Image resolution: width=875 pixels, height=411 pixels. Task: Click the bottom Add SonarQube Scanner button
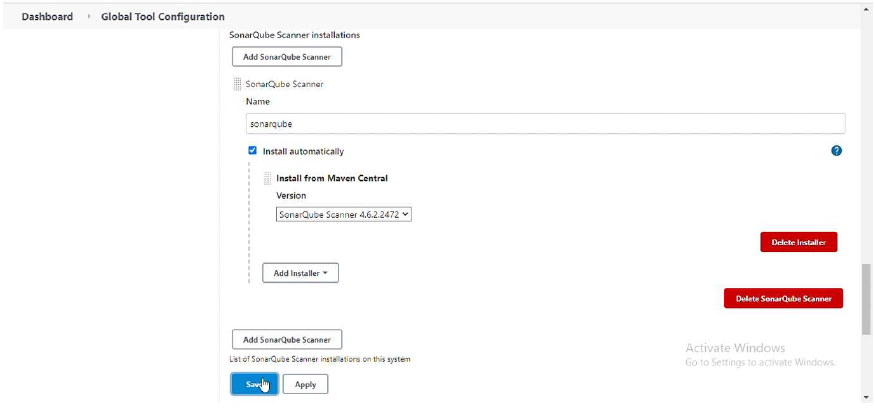tap(287, 339)
